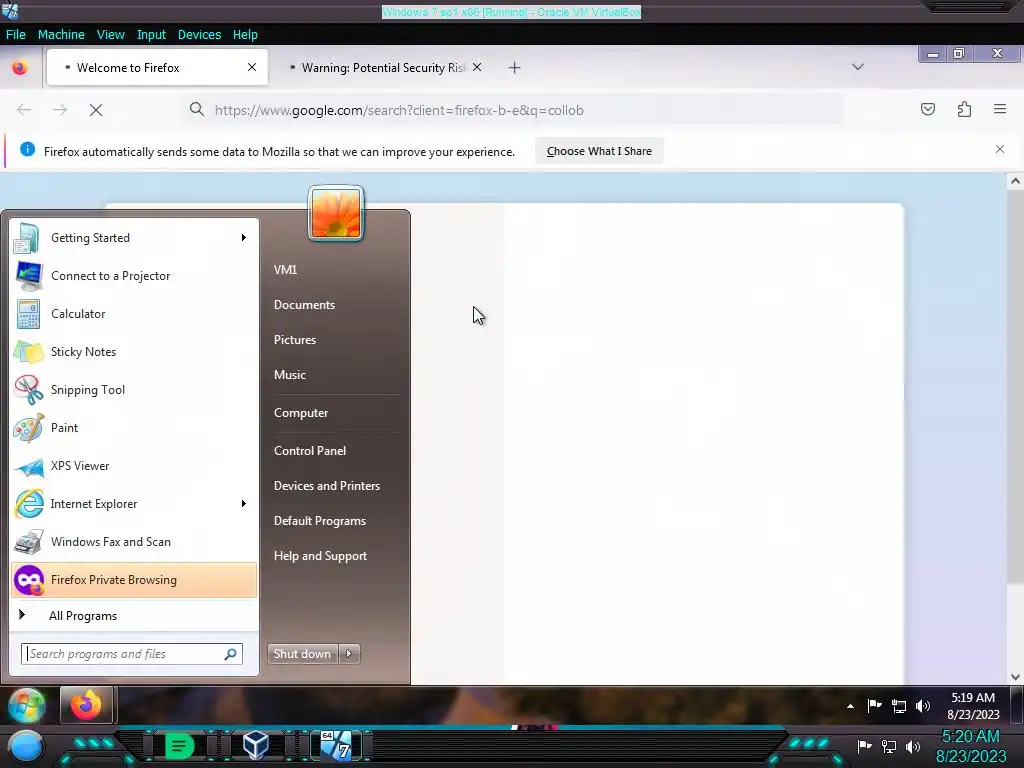Click the Firefox URL address bar
1024x768 pixels.
[513, 110]
